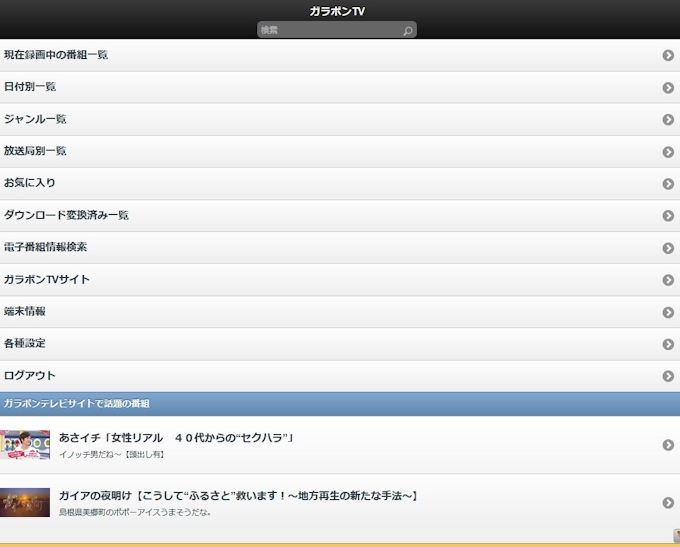Screen dimensions: 680x547
Task: Select ジャンル一覧 row
Action: click(x=35, y=119)
